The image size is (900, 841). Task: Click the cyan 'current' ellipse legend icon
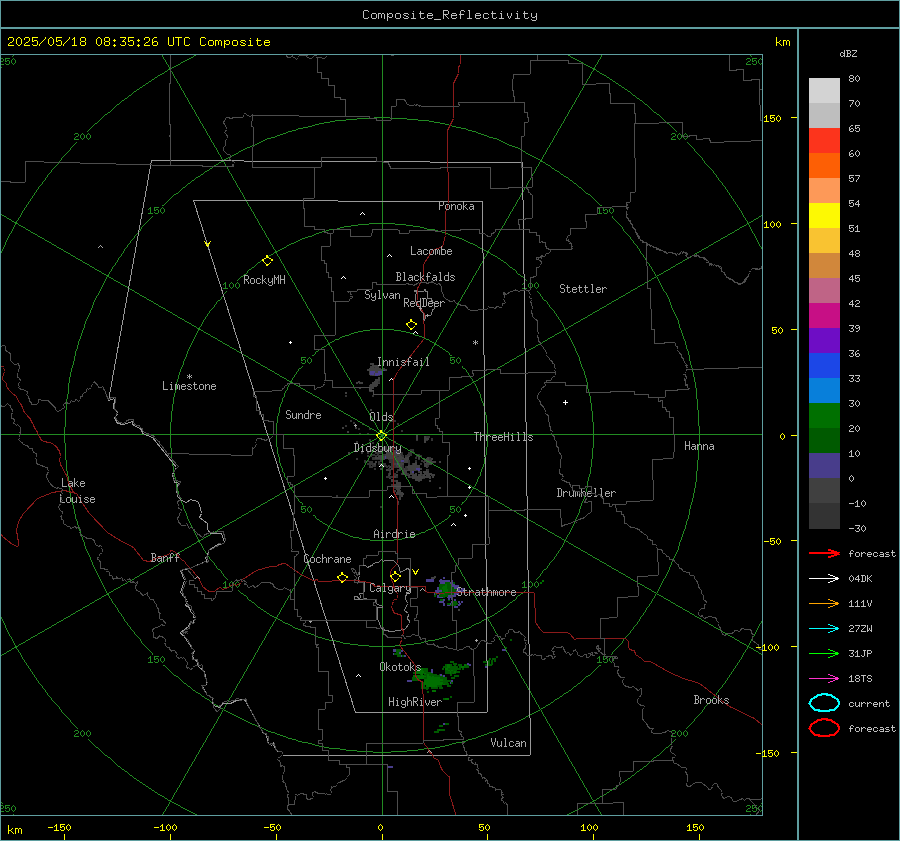(x=824, y=703)
